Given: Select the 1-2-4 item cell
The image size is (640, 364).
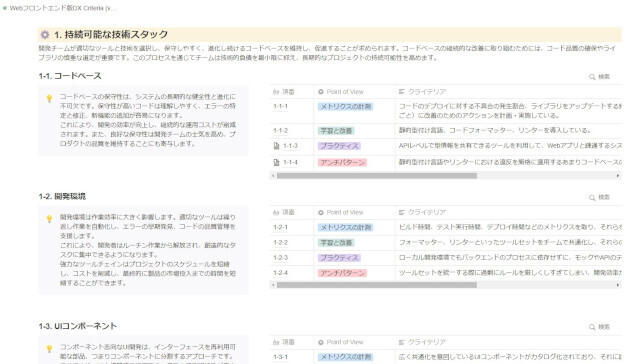Looking at the screenshot, I should click(x=281, y=273).
